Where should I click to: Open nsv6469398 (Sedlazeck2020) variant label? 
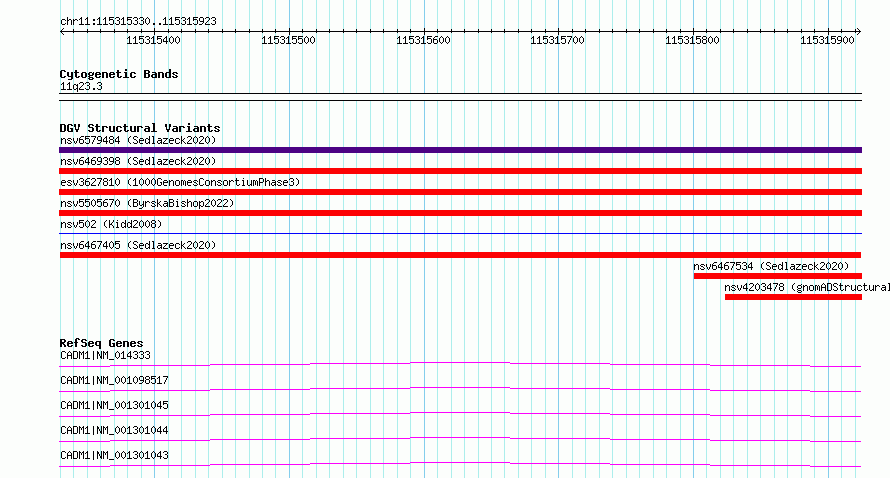pos(138,161)
